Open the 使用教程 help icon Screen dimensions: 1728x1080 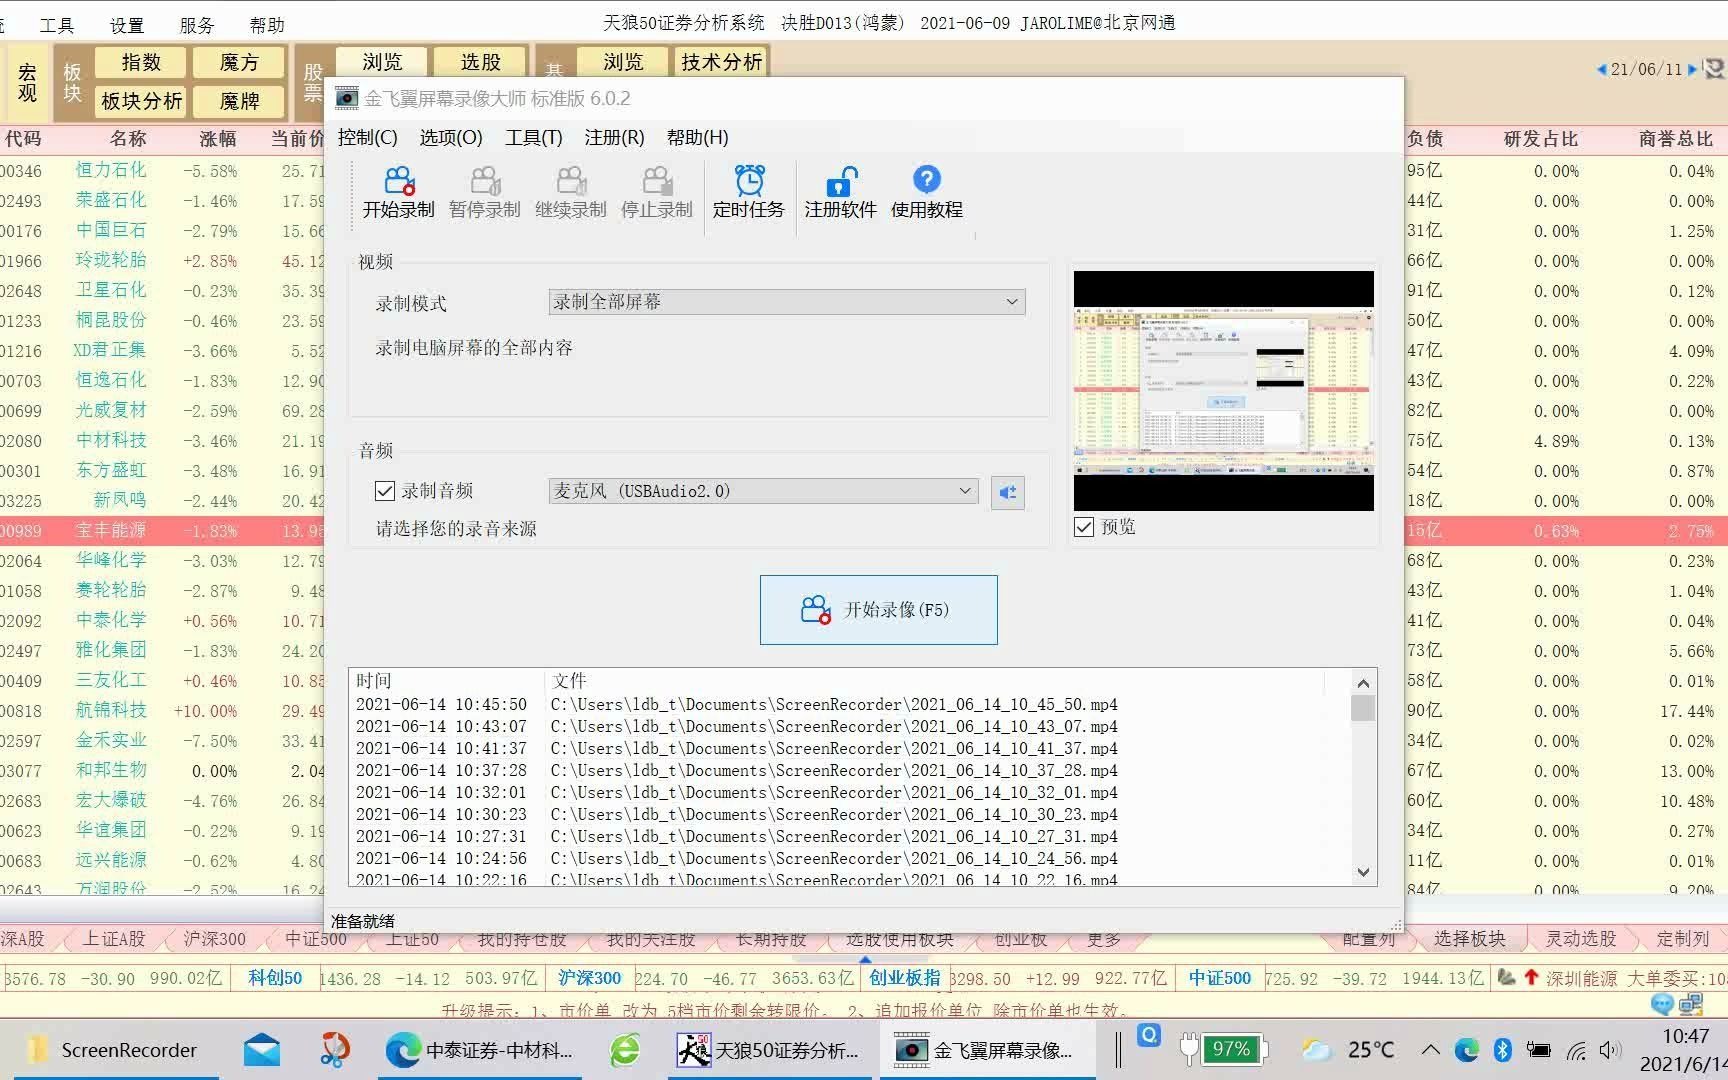coord(926,192)
